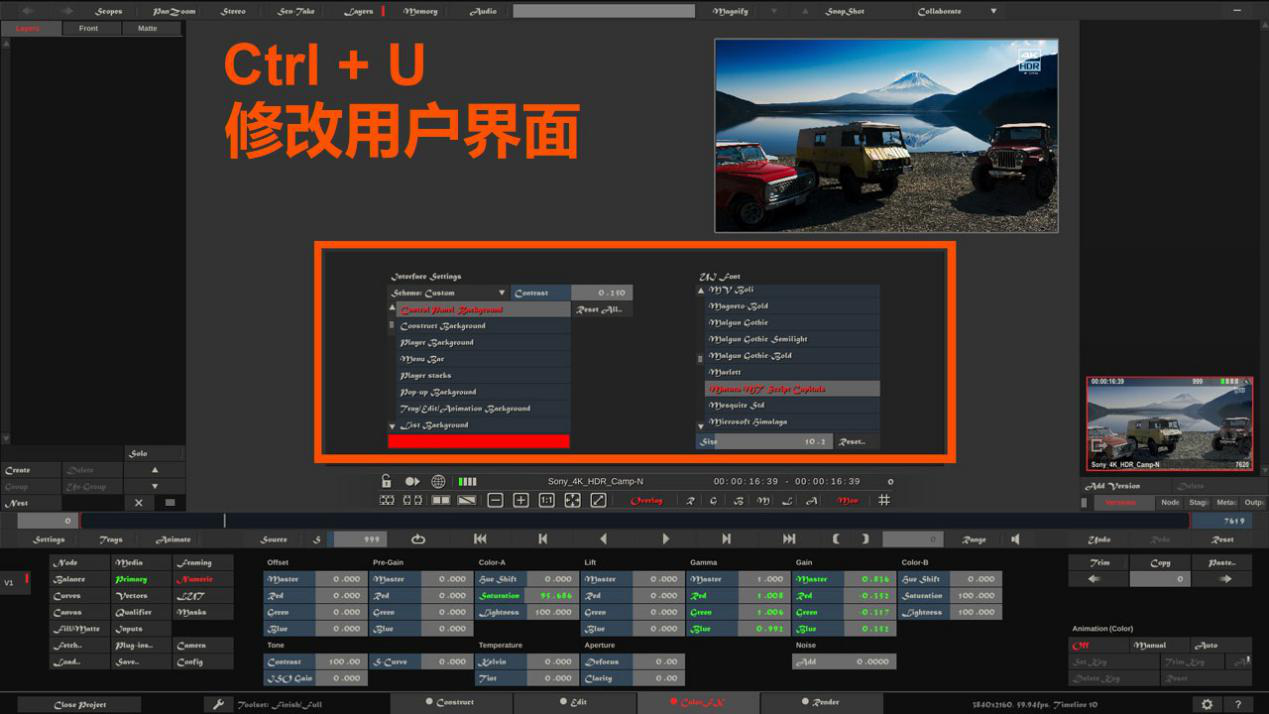
Task: Open system settings gear icon
Action: (x=1207, y=704)
